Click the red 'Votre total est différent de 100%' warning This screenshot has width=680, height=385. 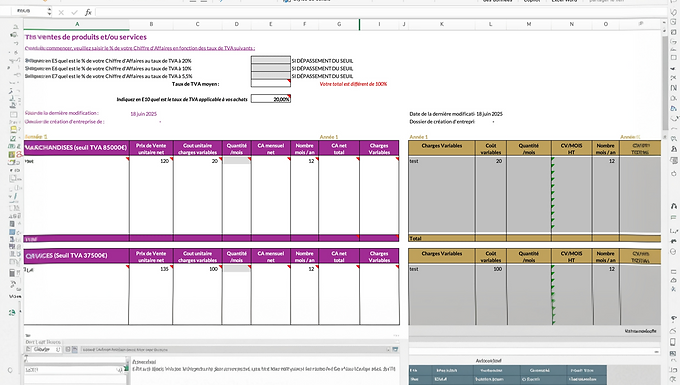point(353,84)
